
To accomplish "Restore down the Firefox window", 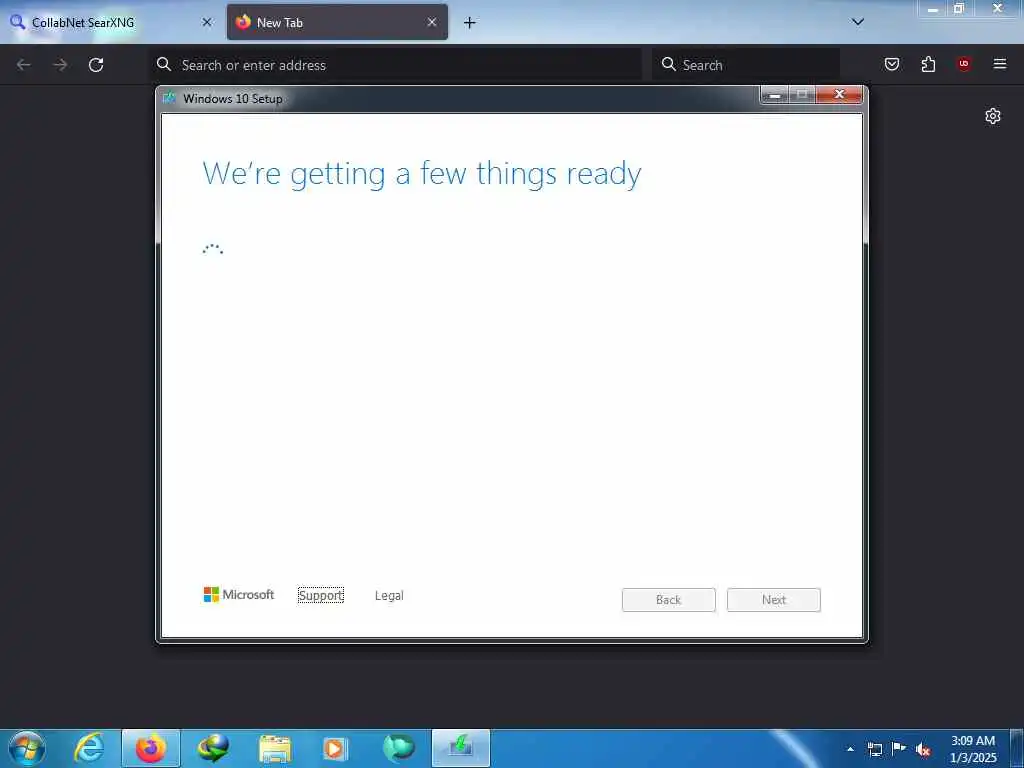I will [959, 9].
